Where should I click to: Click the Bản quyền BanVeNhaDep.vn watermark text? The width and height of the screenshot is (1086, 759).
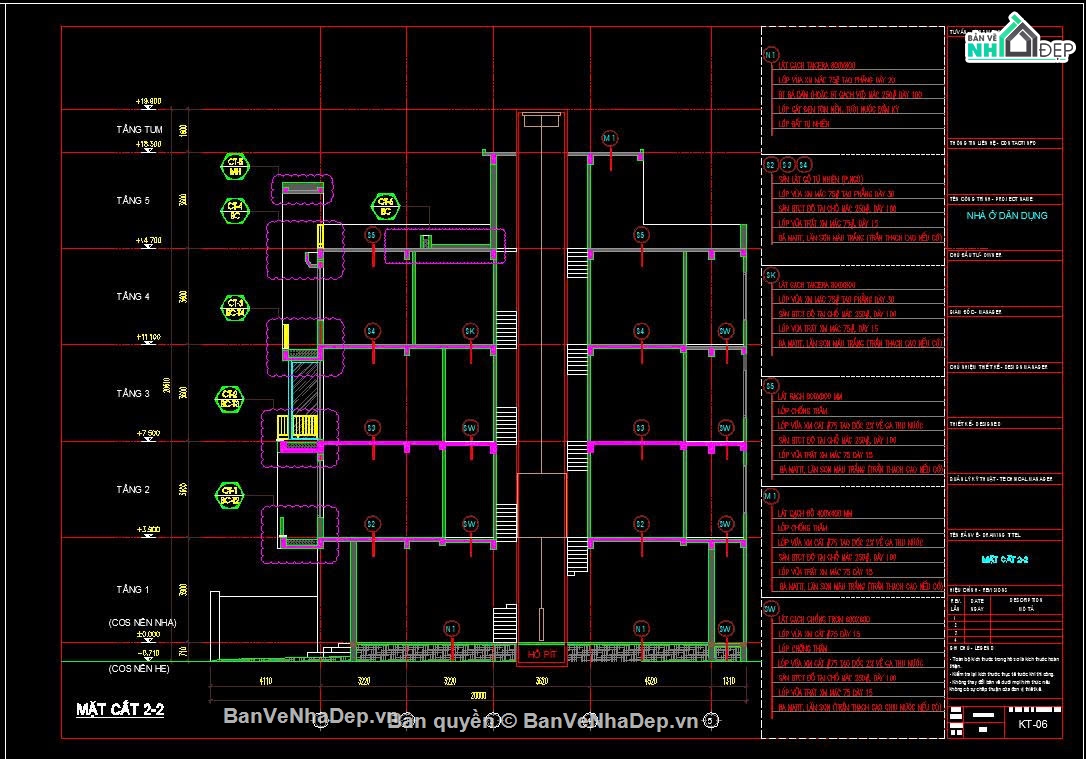coord(543,721)
